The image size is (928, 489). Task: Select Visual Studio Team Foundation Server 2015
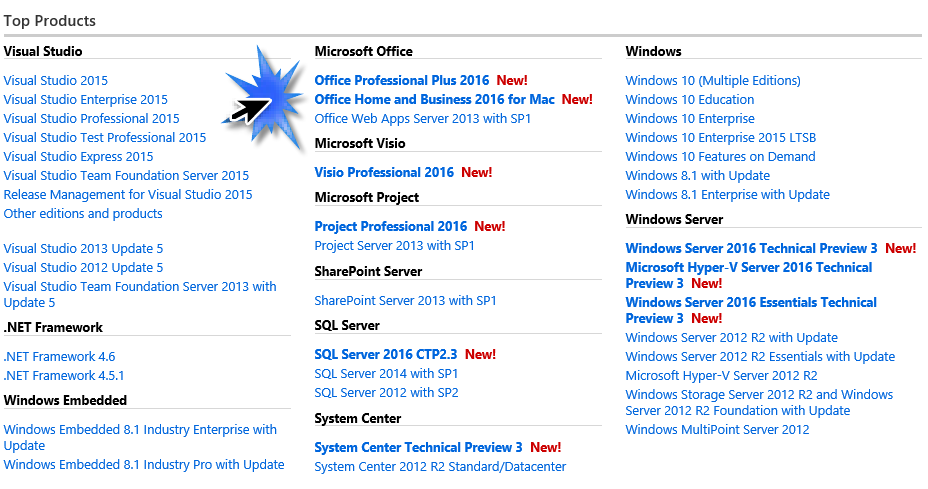pos(126,176)
